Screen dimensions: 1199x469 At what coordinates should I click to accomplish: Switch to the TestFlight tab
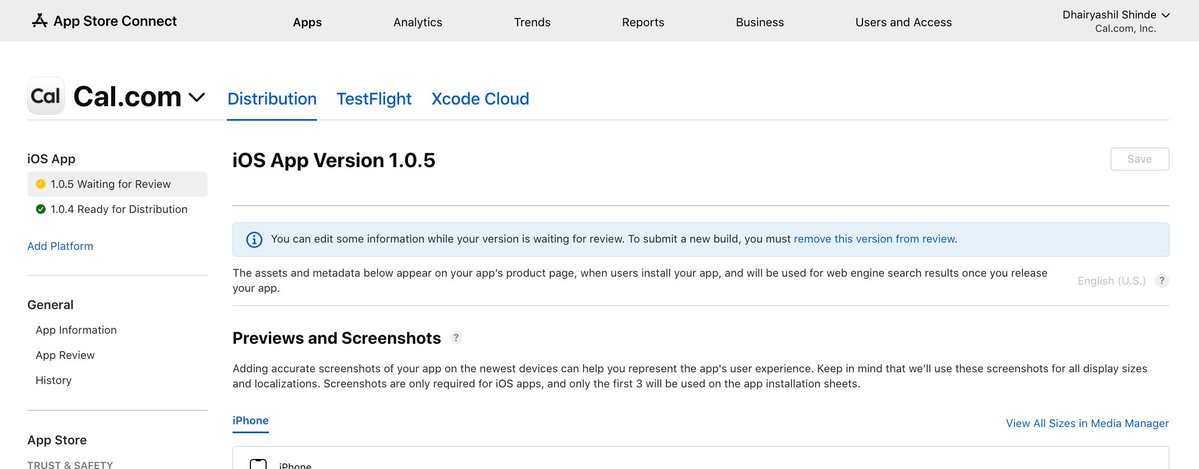[x=374, y=99]
